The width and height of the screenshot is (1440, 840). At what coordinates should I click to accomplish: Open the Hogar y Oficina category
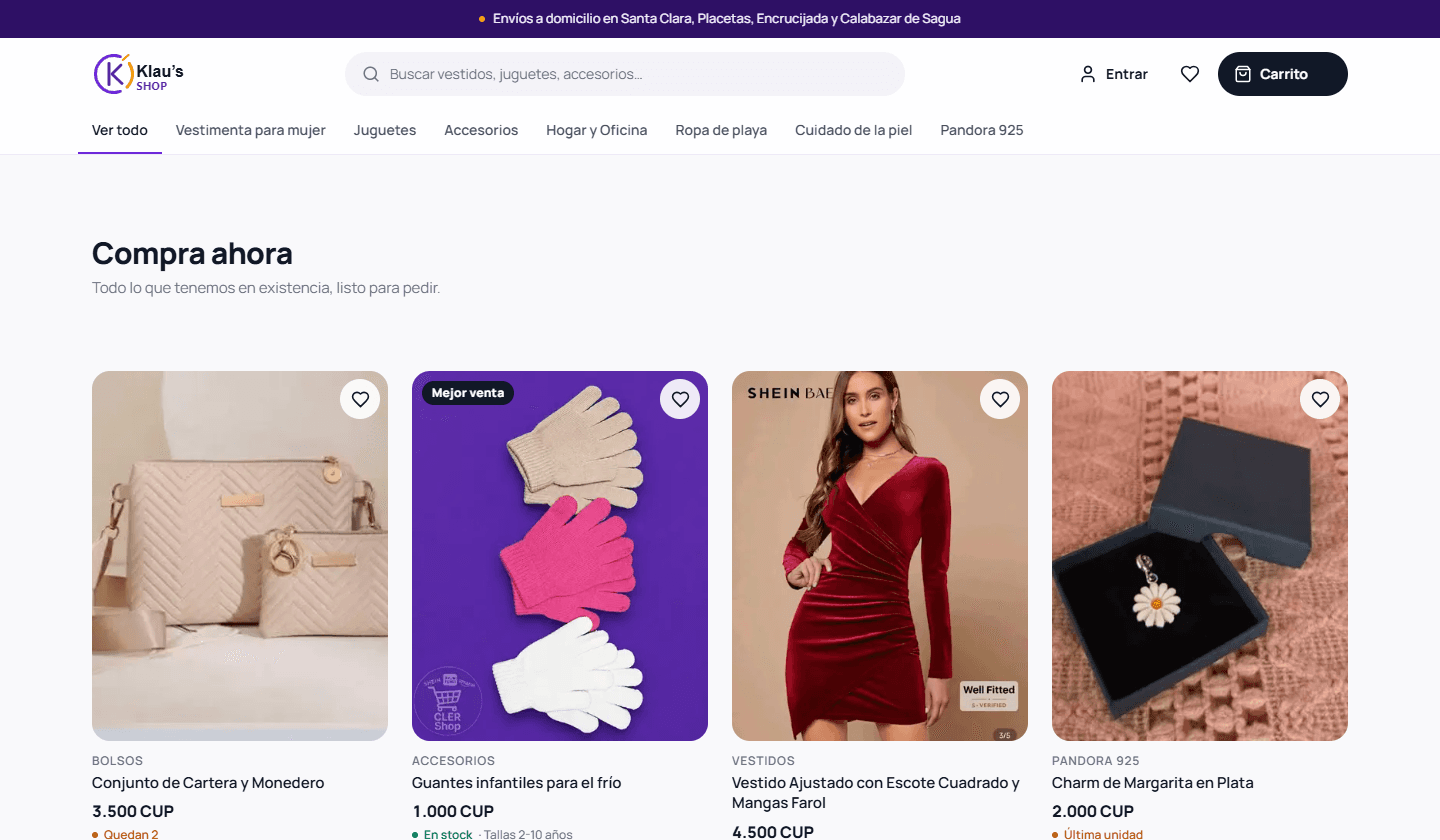(597, 130)
